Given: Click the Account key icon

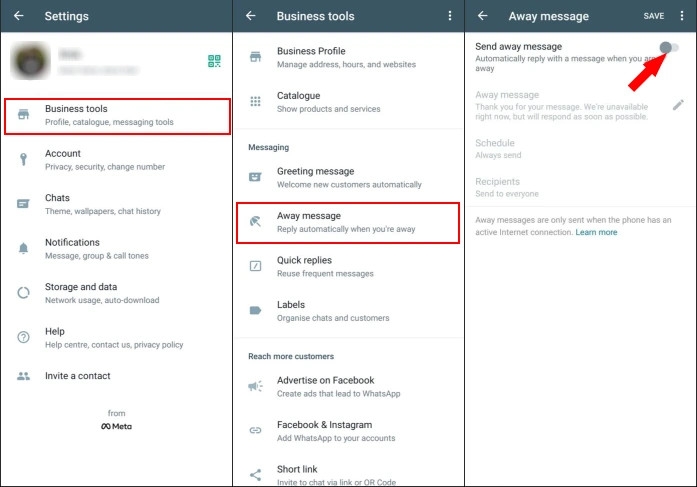Looking at the screenshot, I should coord(24,159).
